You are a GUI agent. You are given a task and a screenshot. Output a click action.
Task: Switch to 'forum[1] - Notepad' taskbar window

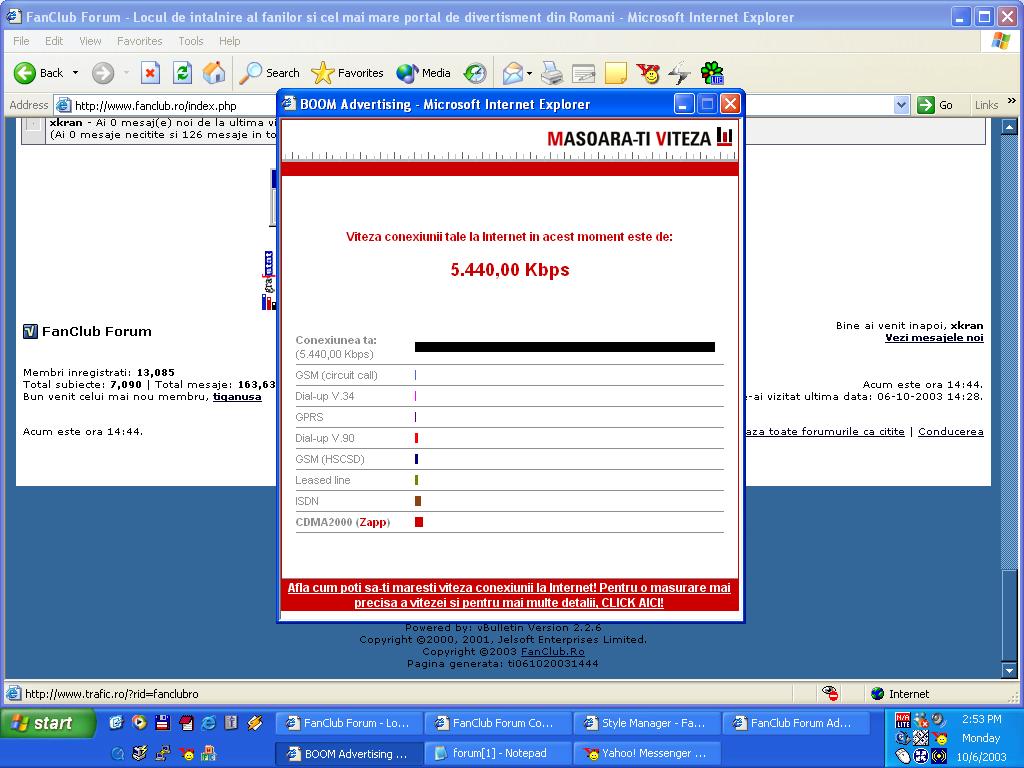(496, 753)
